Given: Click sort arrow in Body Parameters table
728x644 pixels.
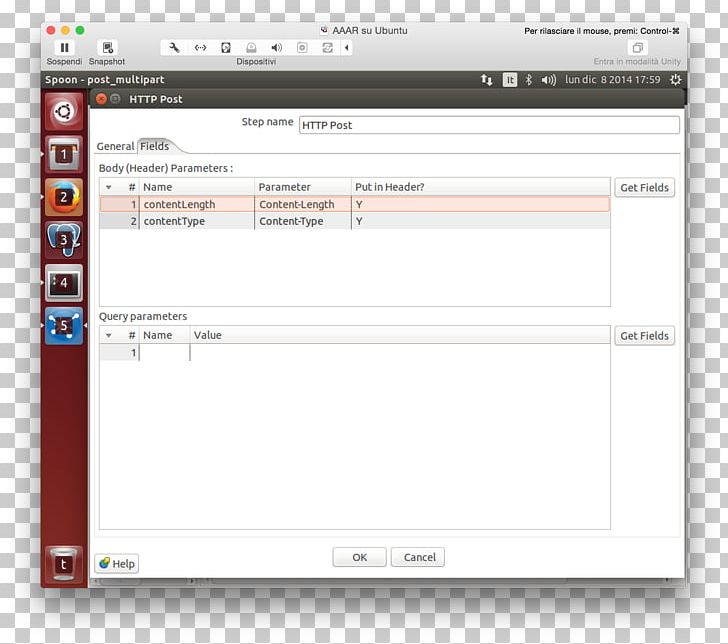Looking at the screenshot, I should point(108,188).
